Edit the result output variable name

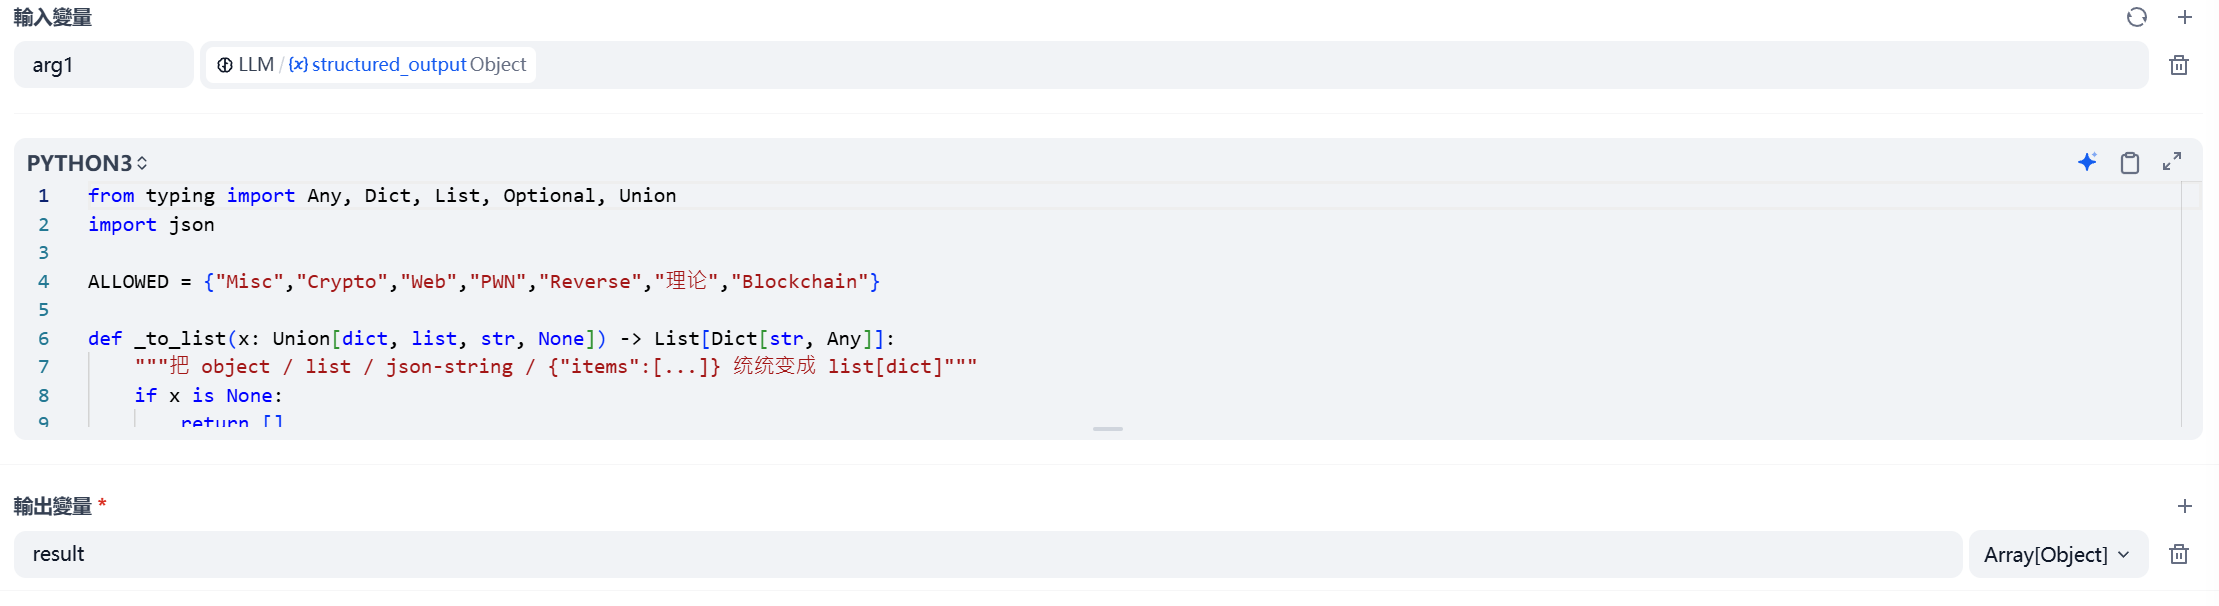(x=988, y=554)
